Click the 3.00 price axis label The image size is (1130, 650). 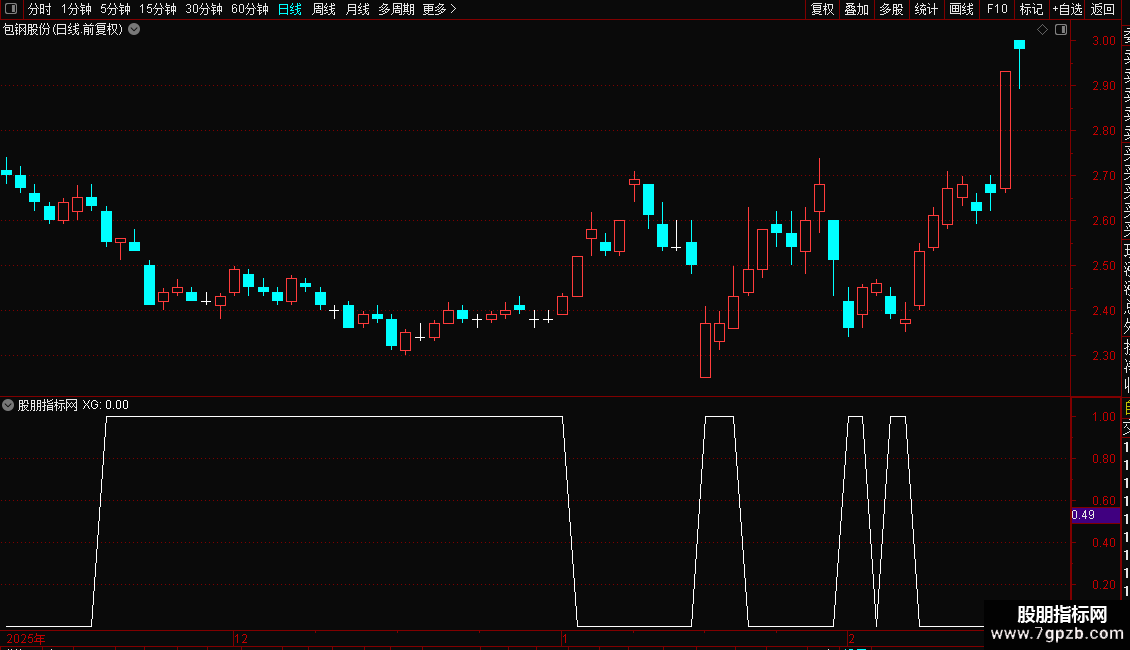click(1104, 40)
